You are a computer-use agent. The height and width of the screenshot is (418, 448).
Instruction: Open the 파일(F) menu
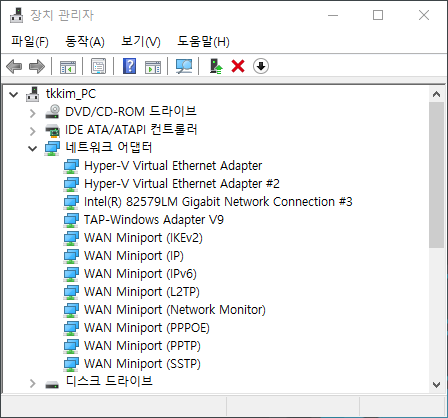30,41
